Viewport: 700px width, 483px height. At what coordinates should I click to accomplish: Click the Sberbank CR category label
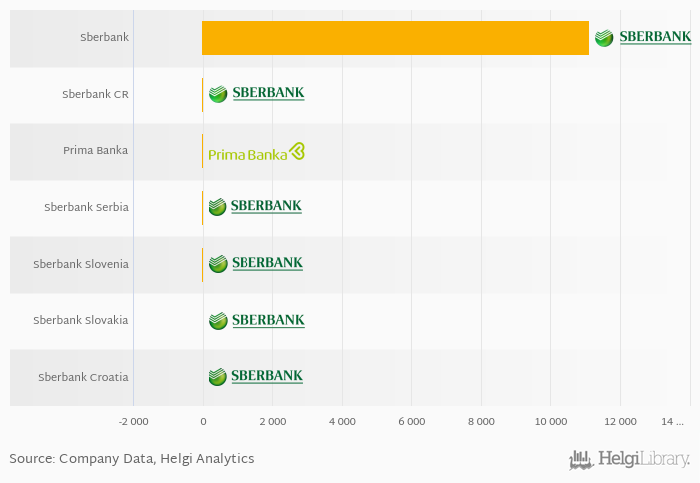96,94
